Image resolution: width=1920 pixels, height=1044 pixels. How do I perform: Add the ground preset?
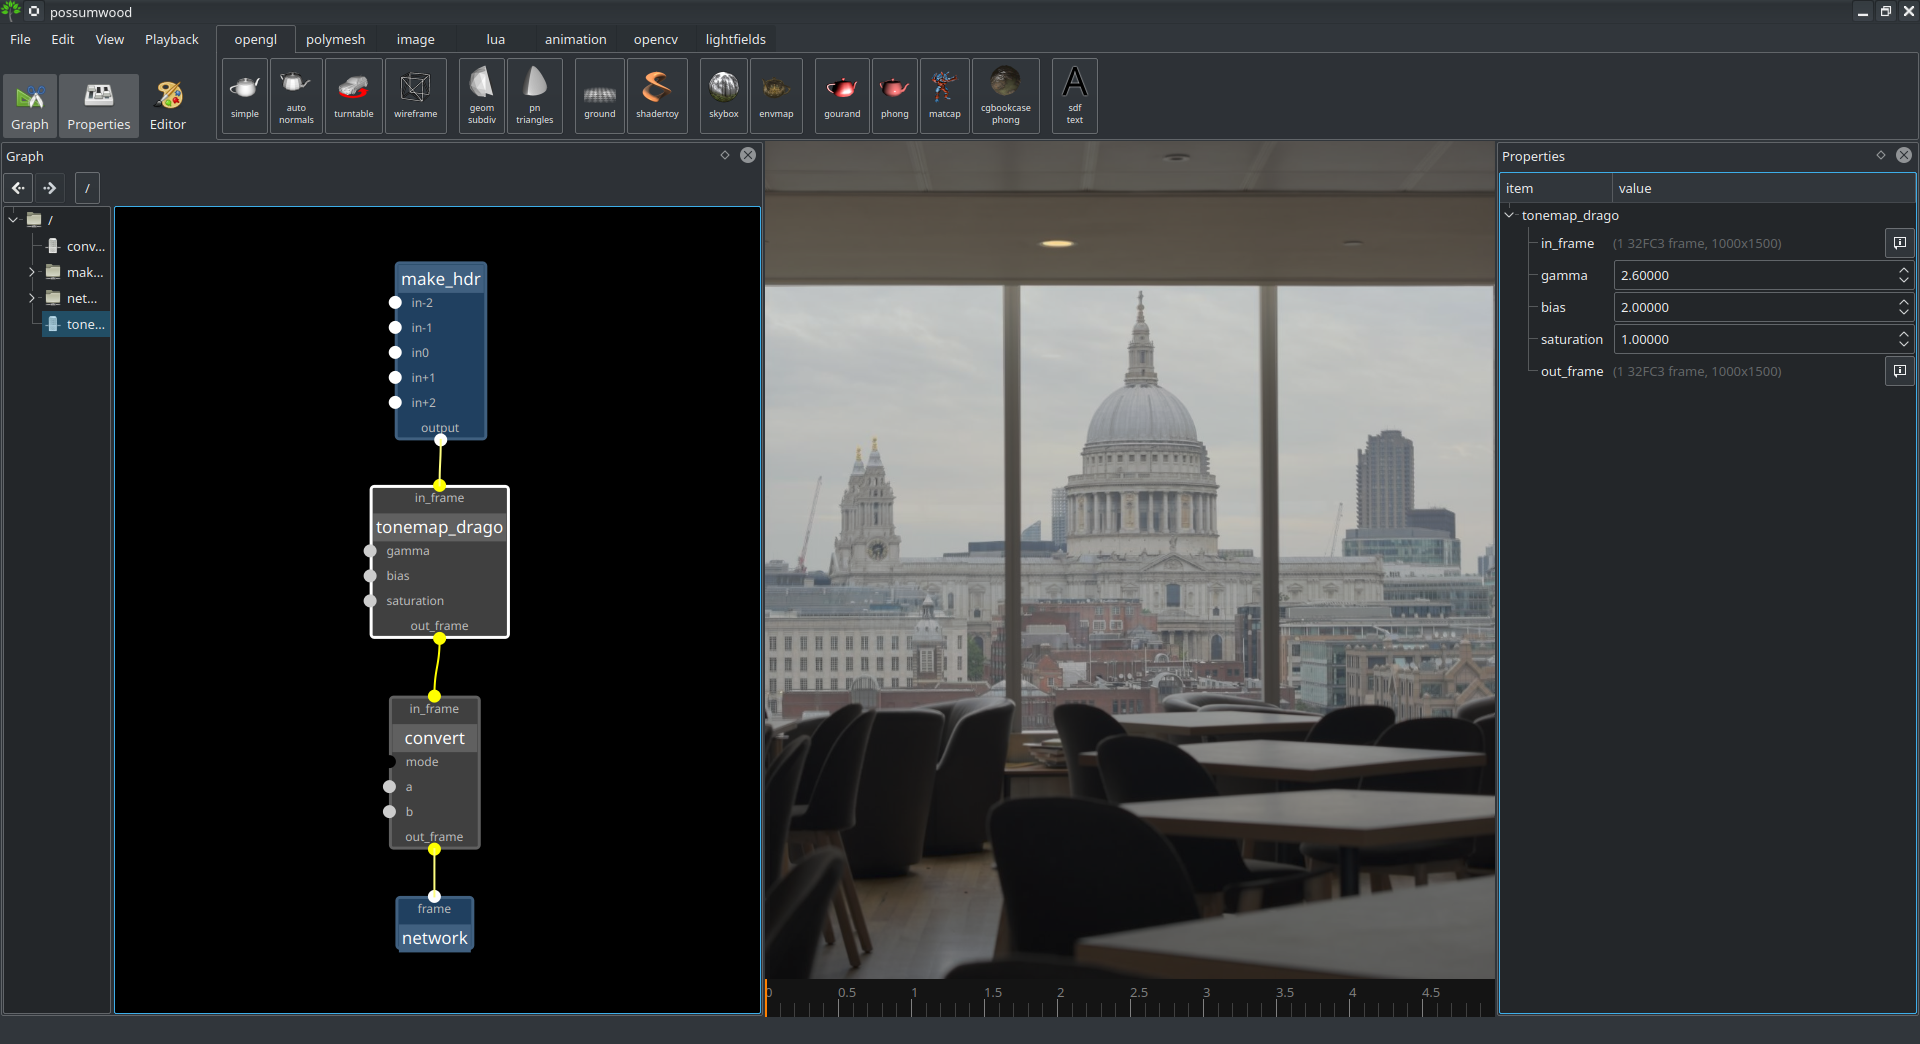[600, 96]
